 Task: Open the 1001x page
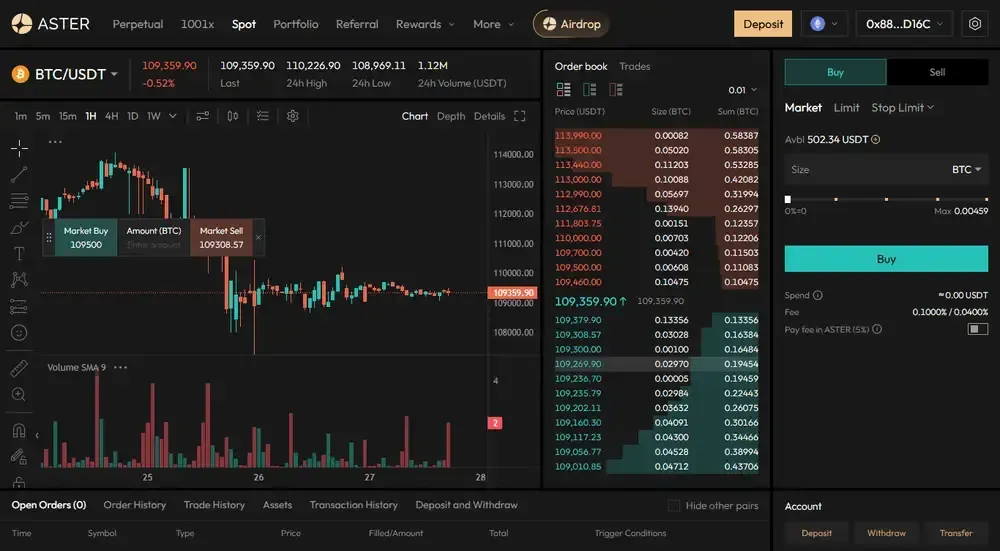tap(197, 24)
